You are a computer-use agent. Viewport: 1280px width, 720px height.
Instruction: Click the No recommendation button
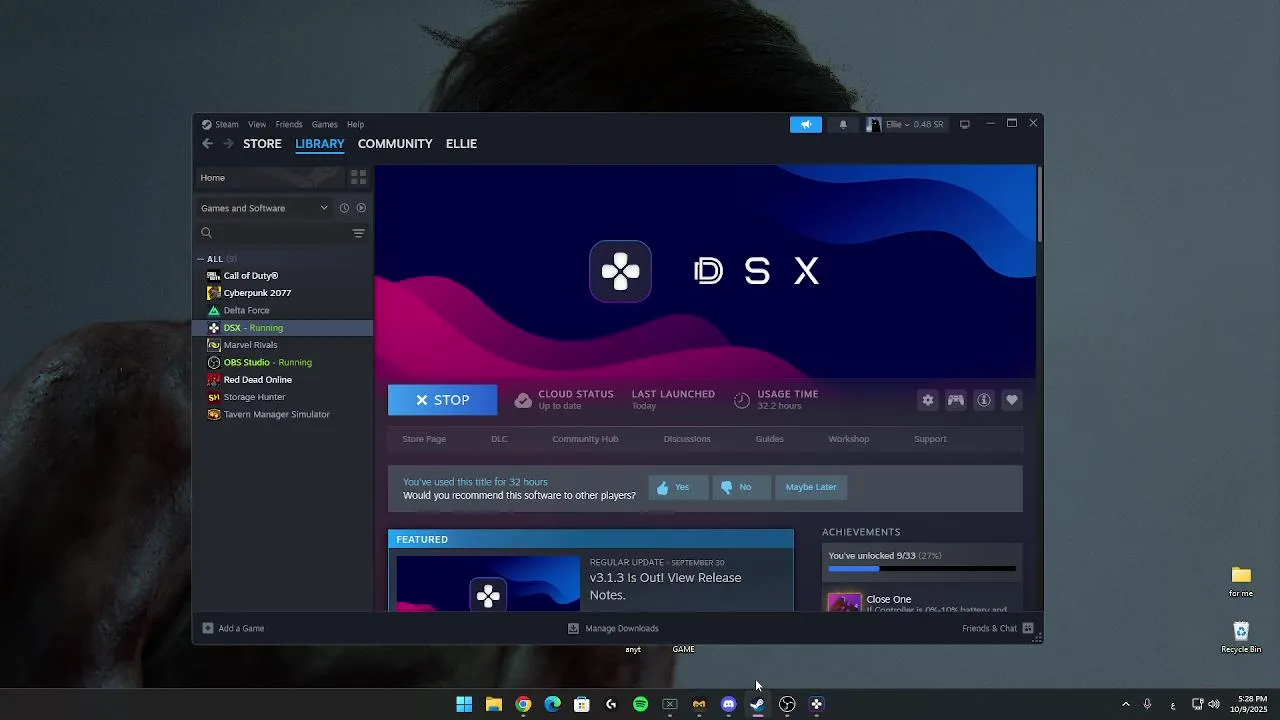coord(741,487)
